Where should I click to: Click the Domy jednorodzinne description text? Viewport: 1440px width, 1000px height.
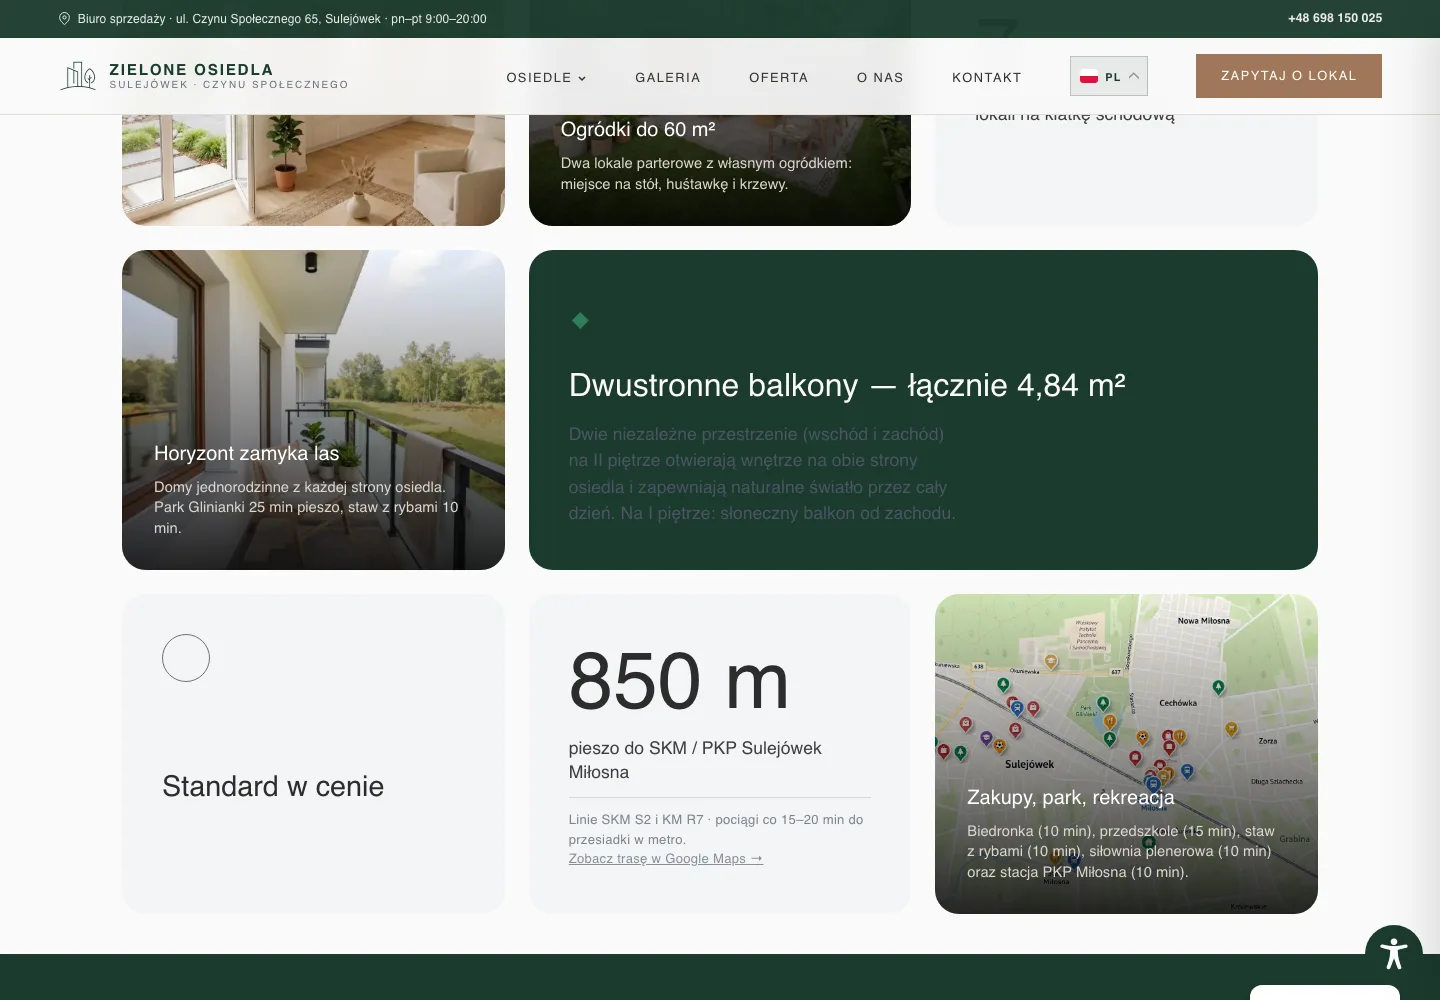[x=306, y=507]
